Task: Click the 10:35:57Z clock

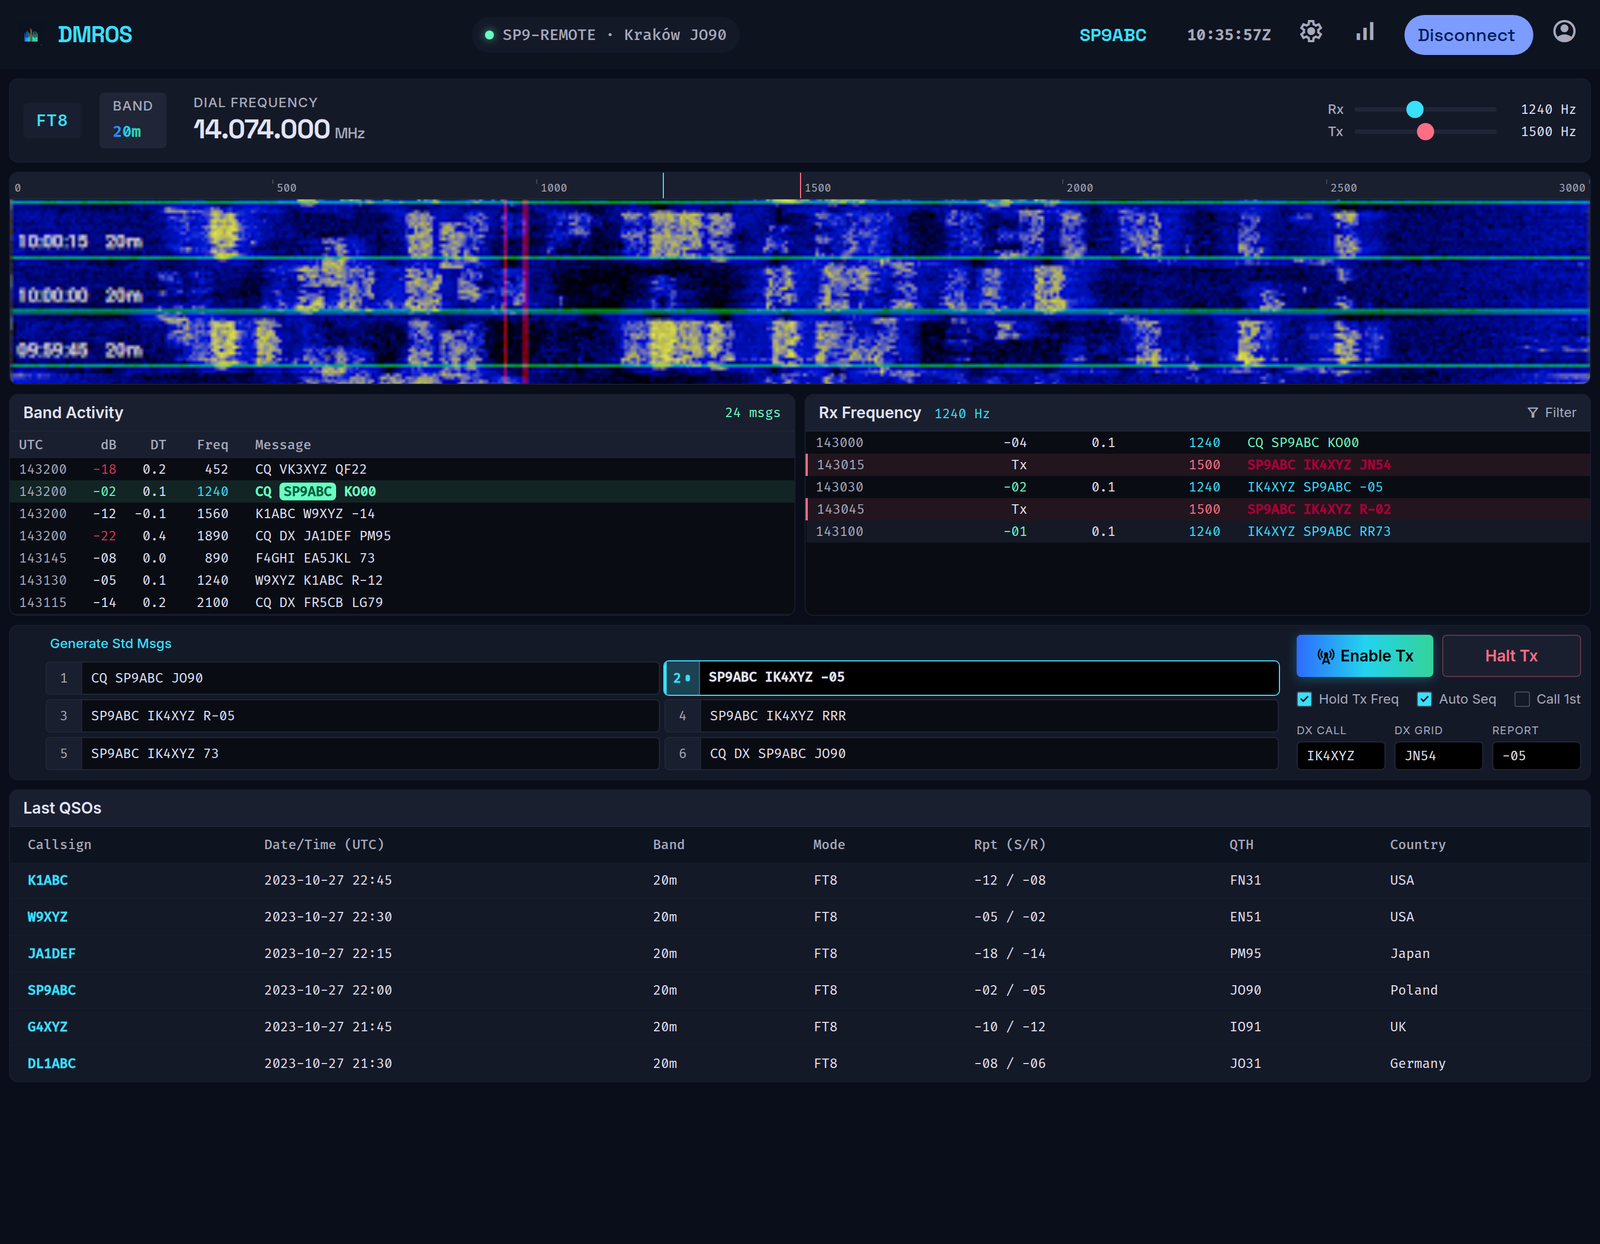Action: (1229, 35)
